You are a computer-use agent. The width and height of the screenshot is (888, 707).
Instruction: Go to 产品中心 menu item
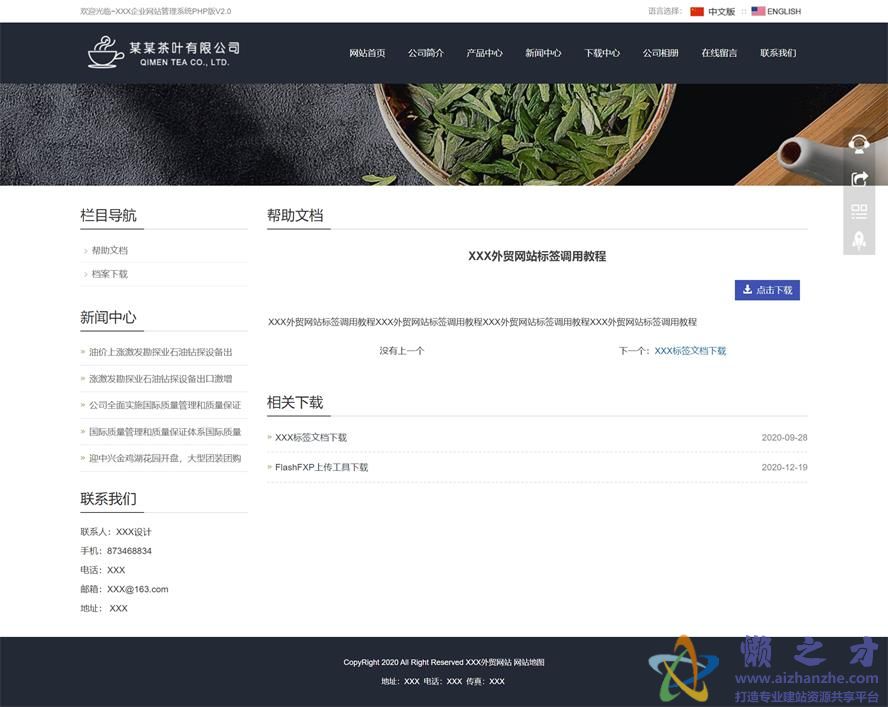coord(484,53)
